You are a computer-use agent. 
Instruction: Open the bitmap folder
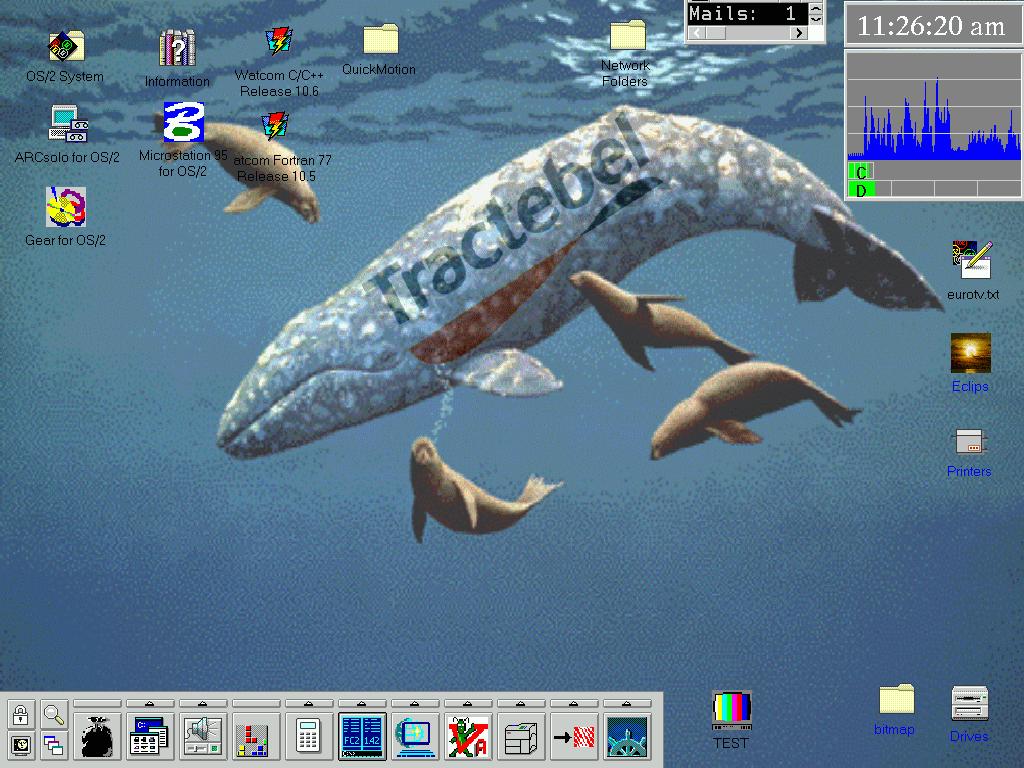click(x=897, y=699)
